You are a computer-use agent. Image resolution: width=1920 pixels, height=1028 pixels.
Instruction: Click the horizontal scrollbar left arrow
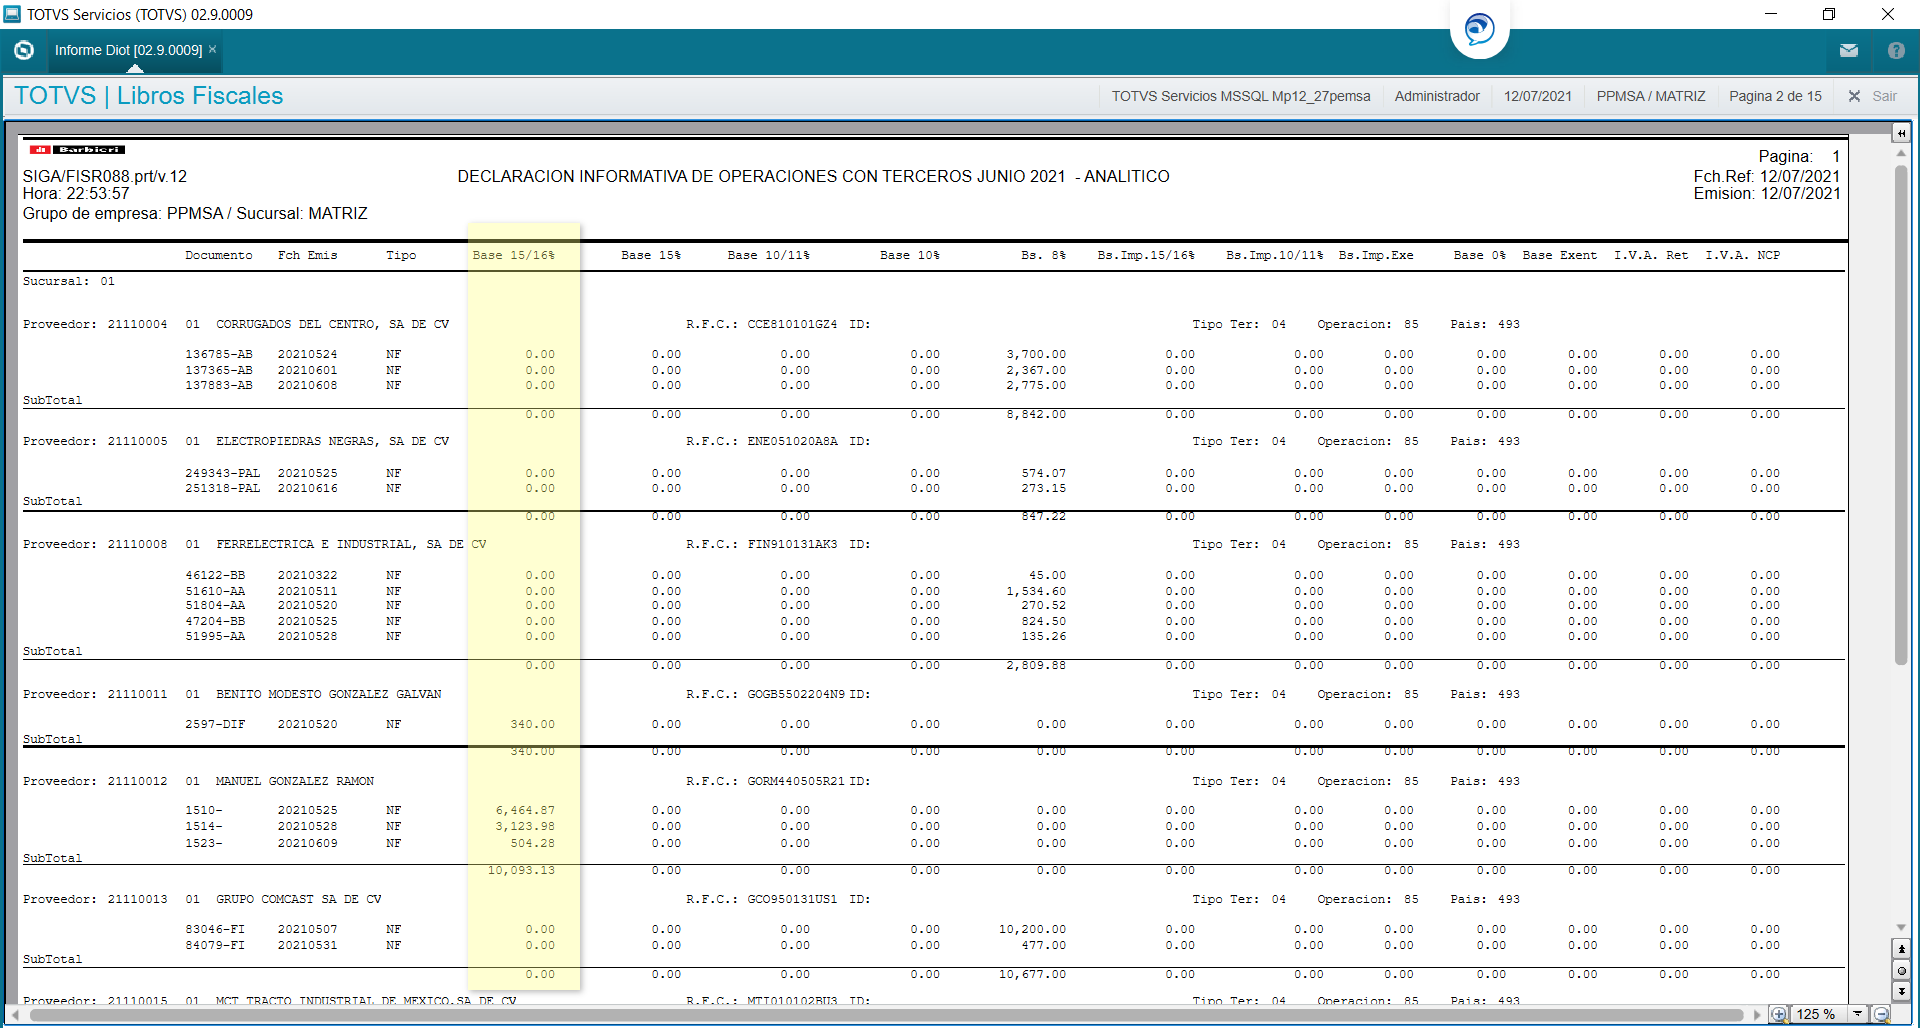pos(15,1015)
